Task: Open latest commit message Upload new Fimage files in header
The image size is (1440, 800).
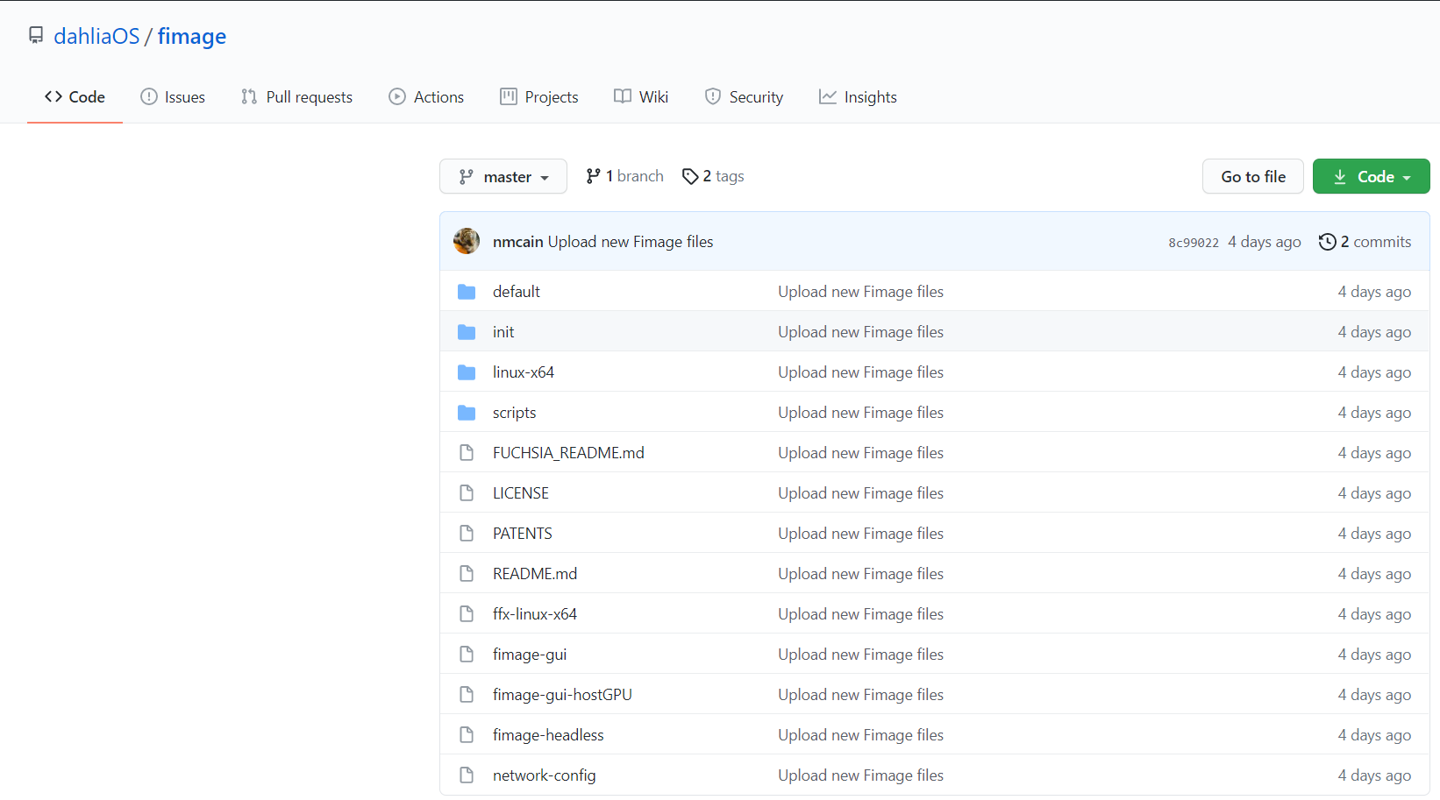Action: click(631, 242)
